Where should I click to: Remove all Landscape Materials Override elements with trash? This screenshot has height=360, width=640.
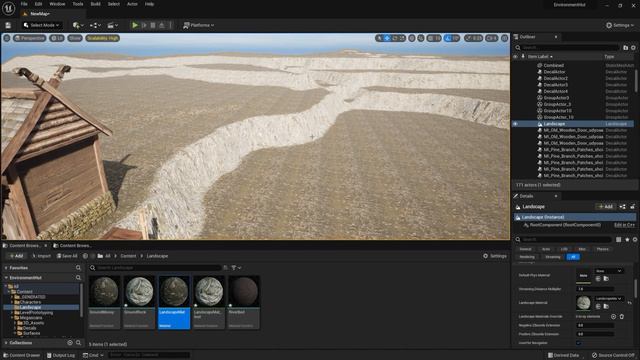tap(622, 316)
